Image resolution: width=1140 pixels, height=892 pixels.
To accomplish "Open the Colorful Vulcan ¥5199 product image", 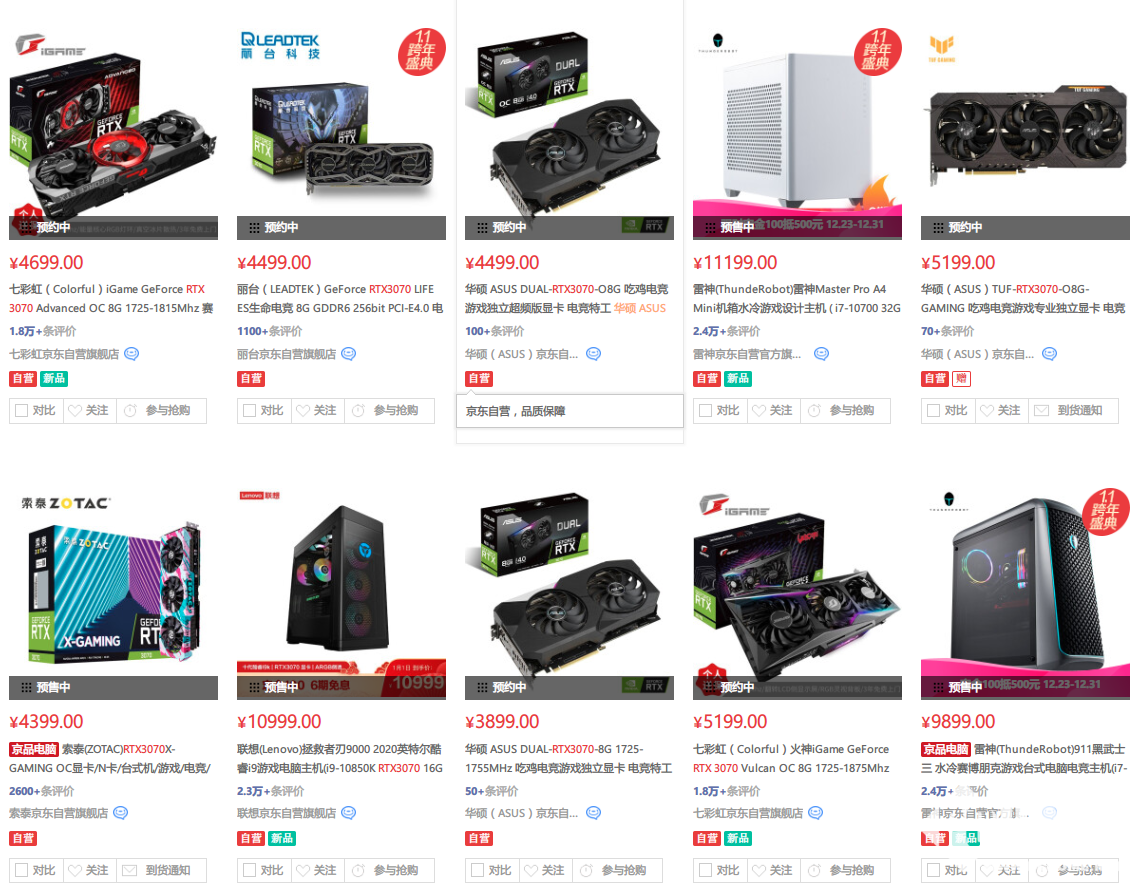I will [798, 583].
